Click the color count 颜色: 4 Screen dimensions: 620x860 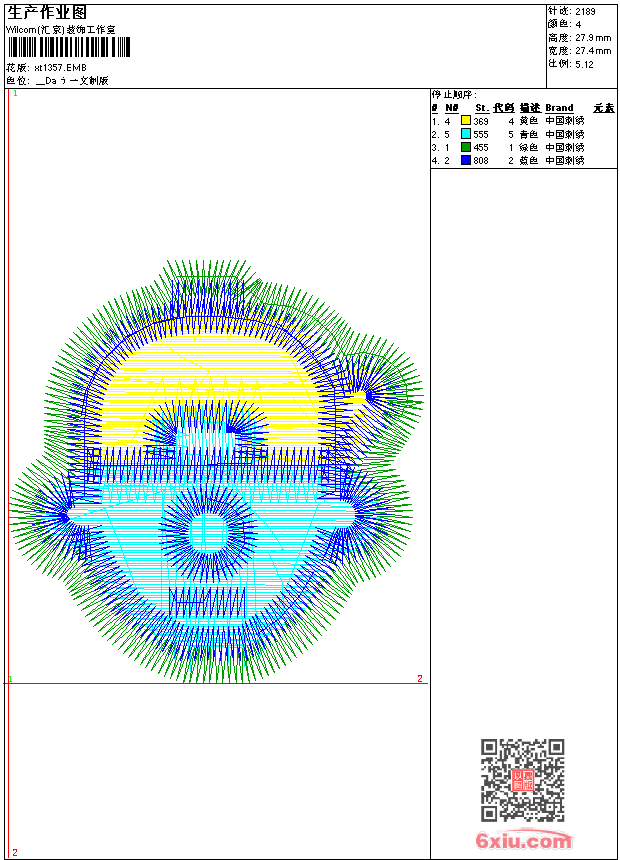565,24
